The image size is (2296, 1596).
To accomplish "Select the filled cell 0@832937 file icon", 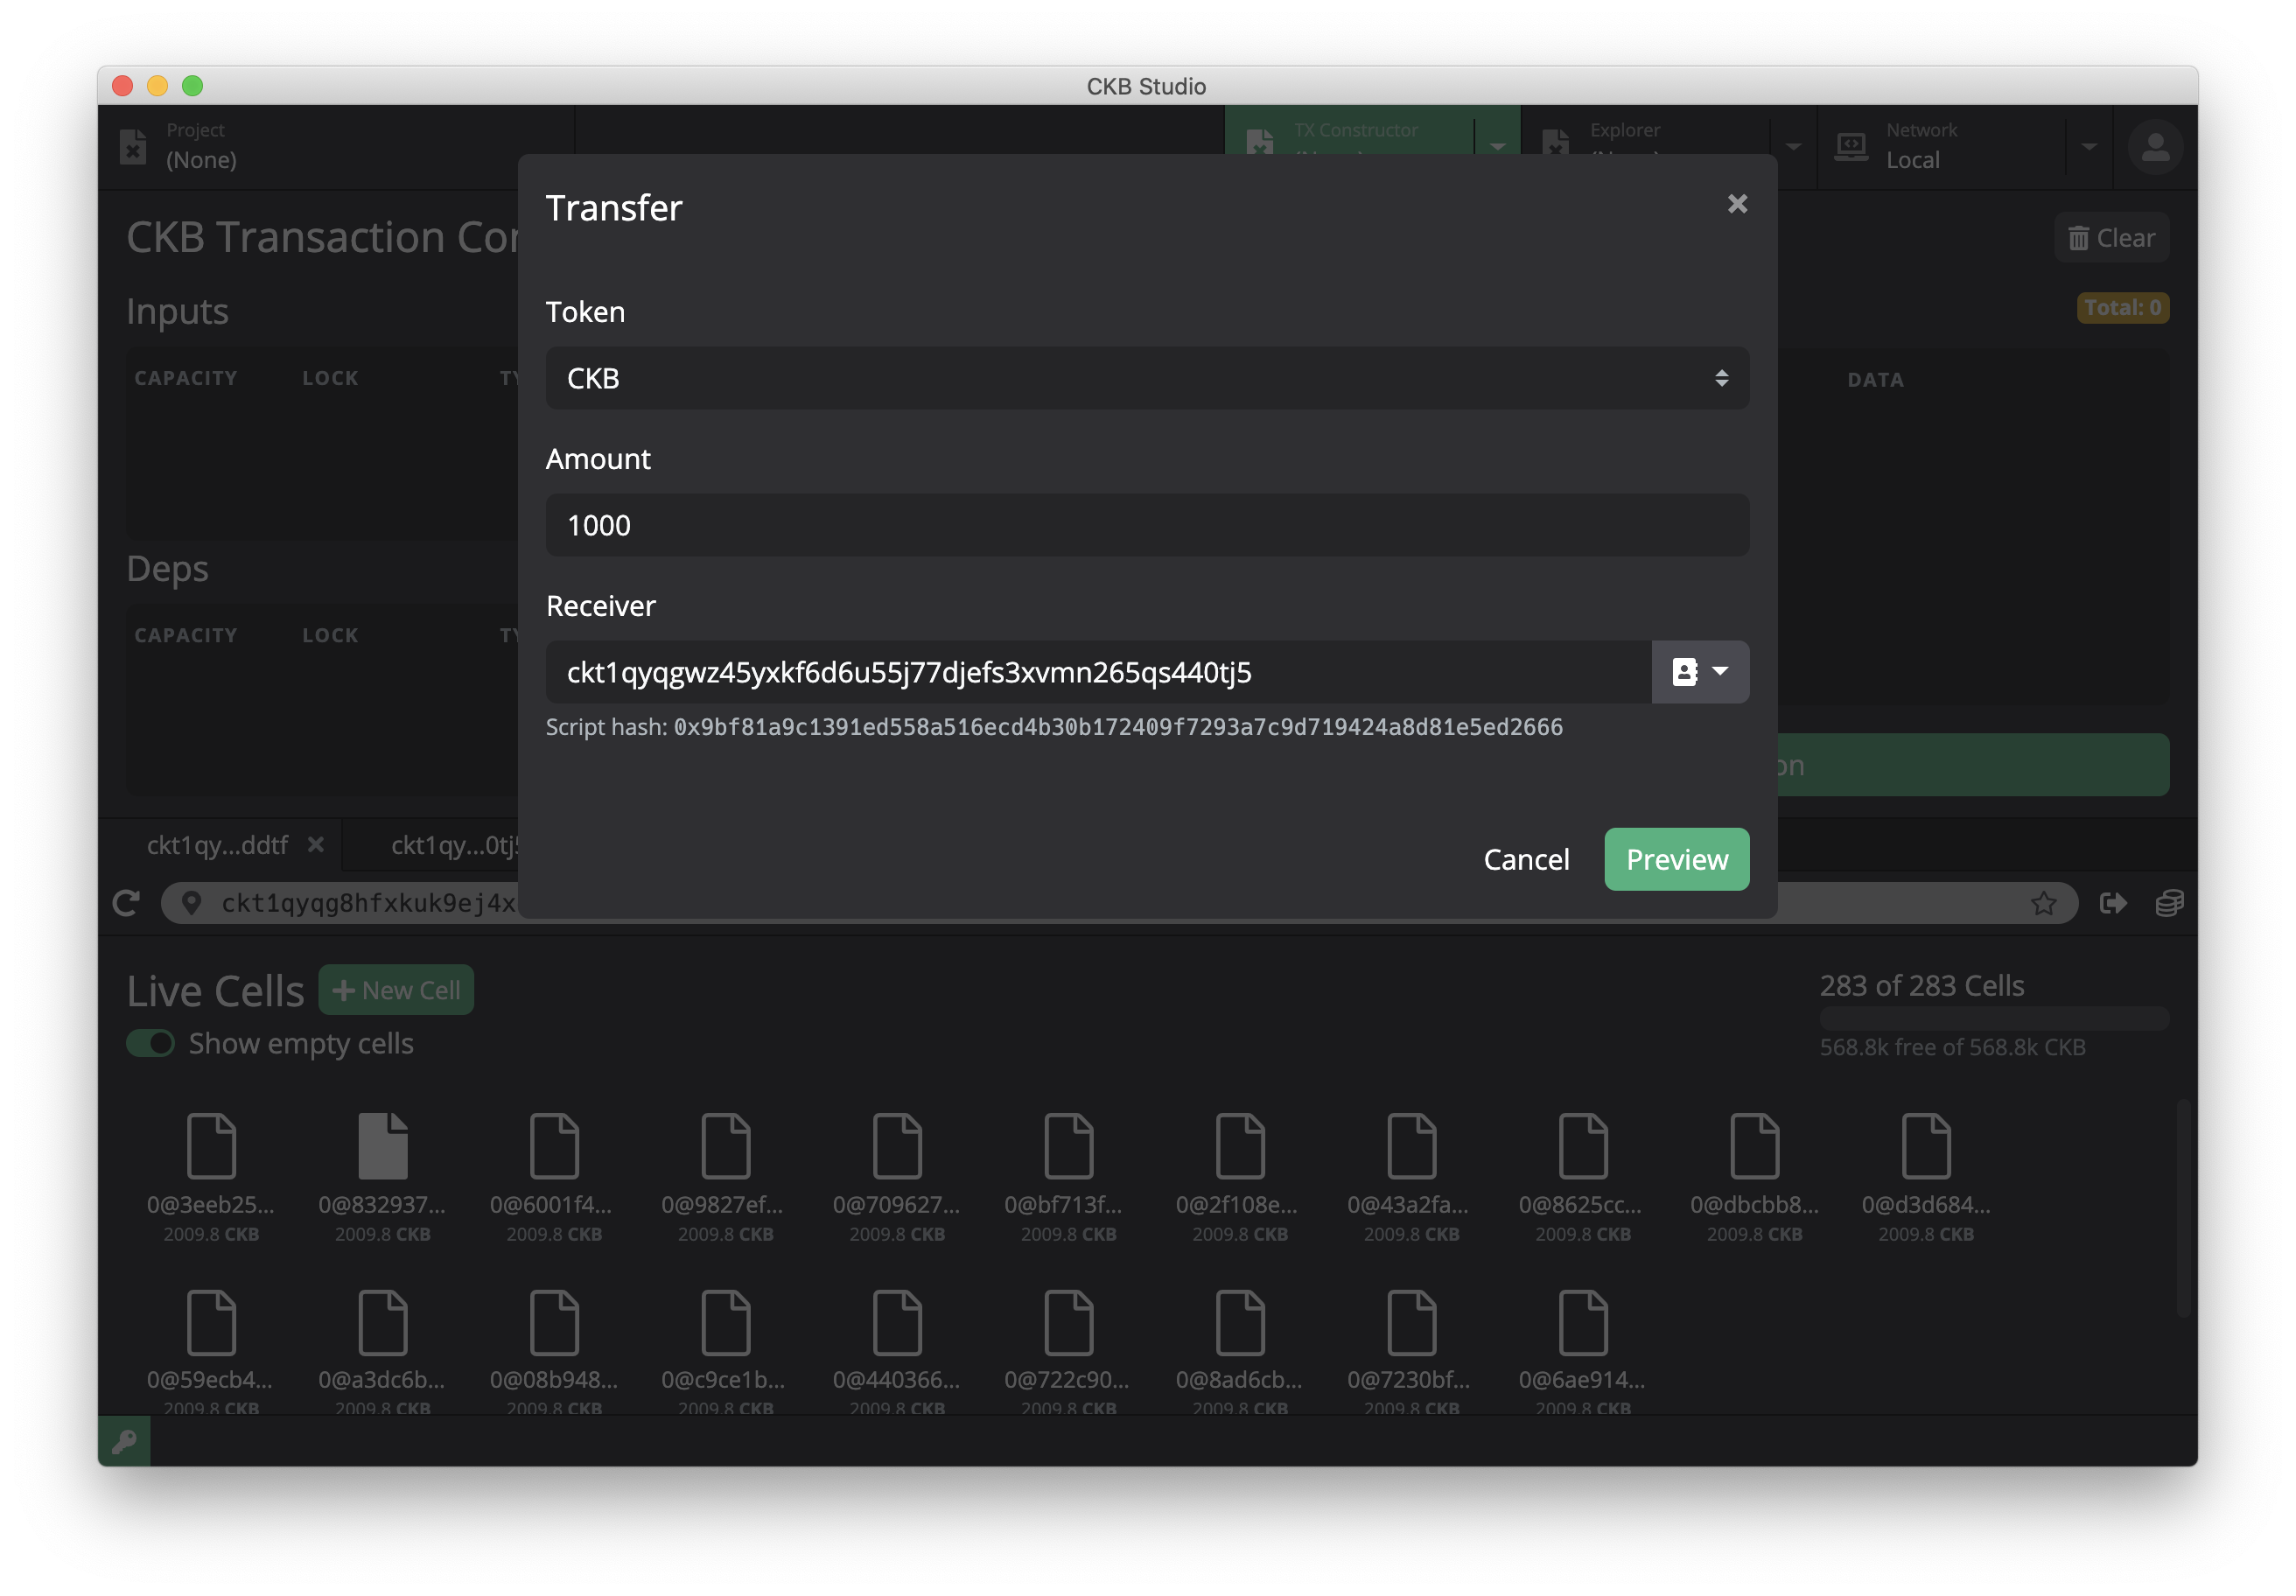I will pyautogui.click(x=382, y=1146).
